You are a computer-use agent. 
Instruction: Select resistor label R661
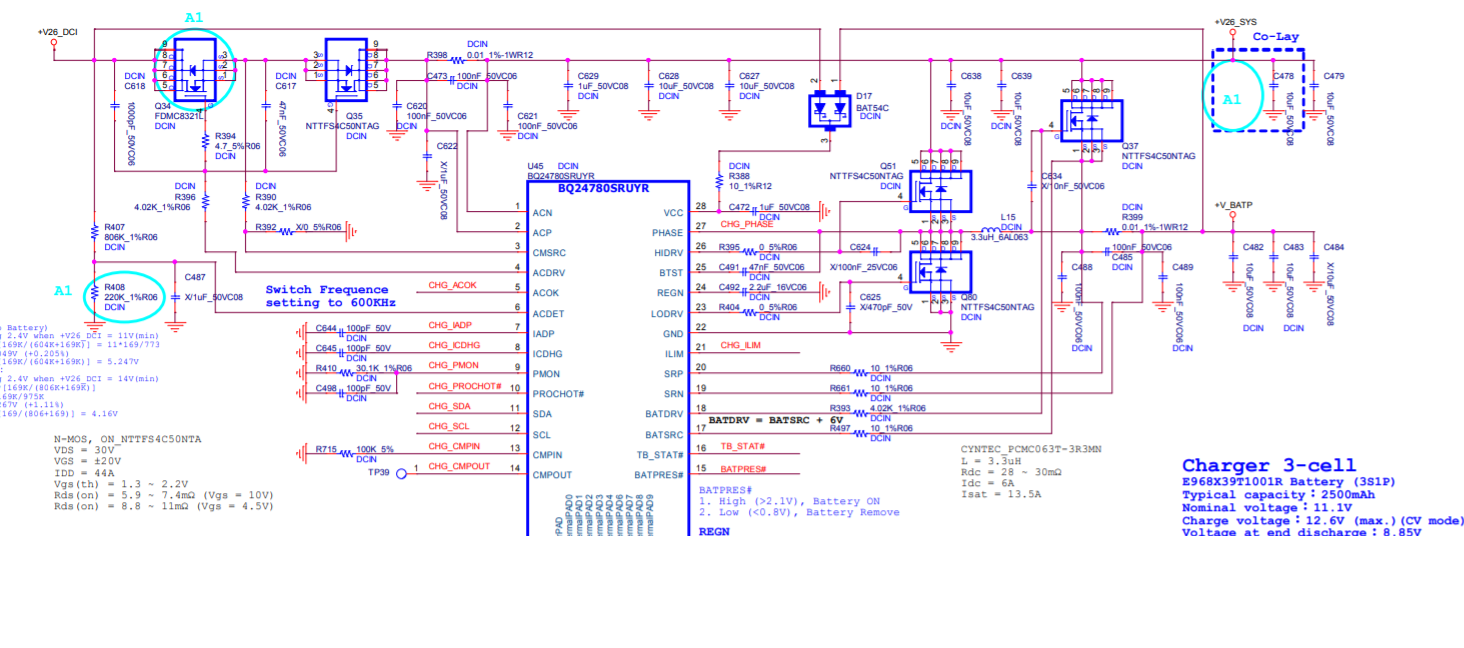(840, 388)
